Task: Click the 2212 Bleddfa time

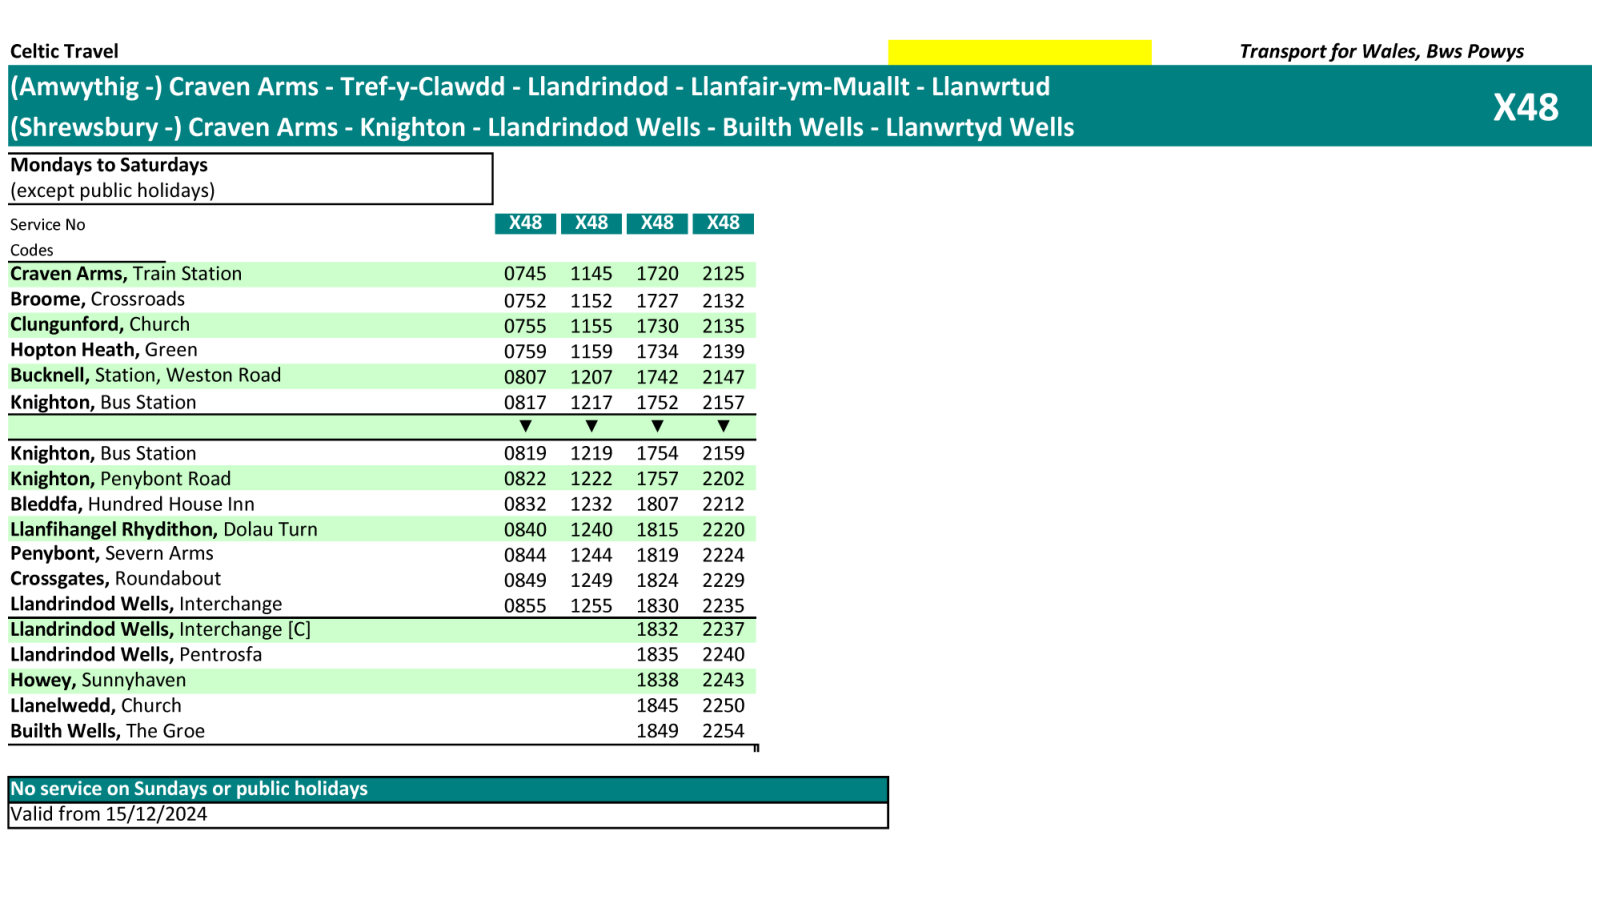Action: tap(723, 505)
